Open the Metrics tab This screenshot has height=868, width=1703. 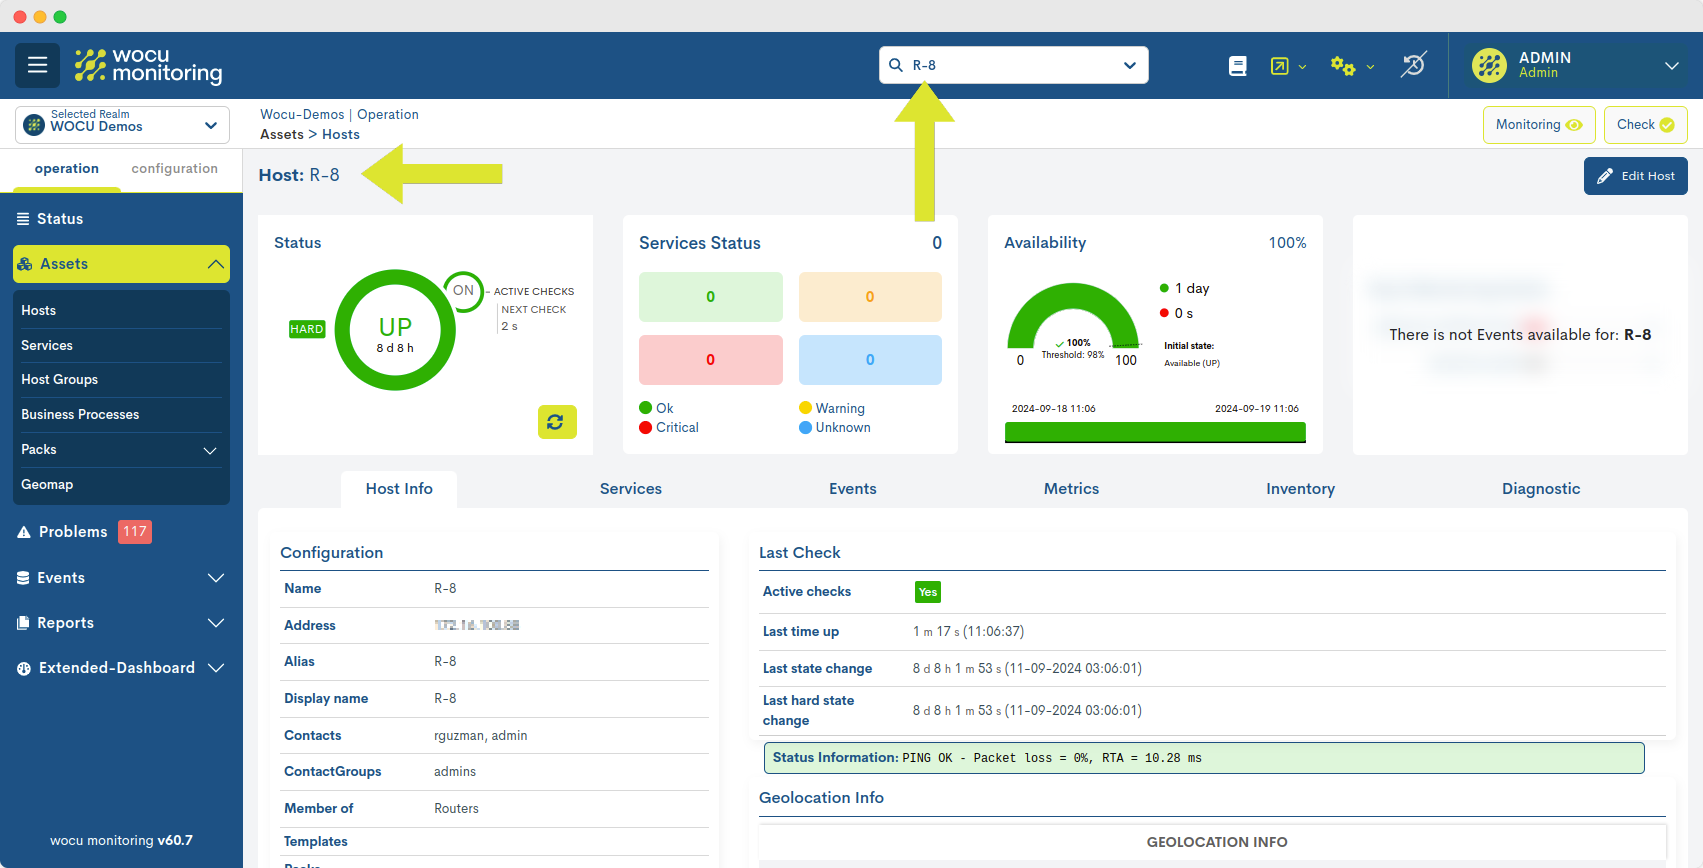[x=1071, y=489]
